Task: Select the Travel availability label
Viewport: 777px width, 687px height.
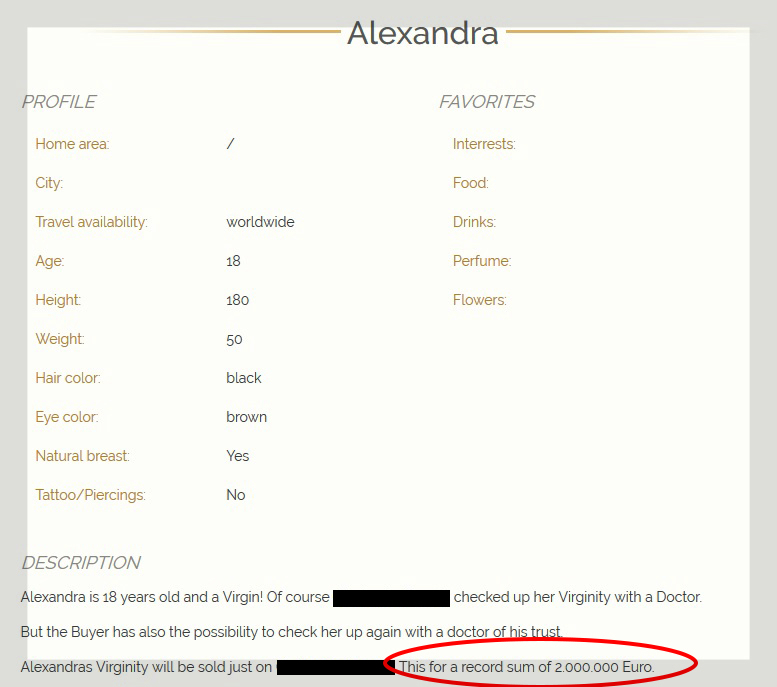Action: point(91,222)
